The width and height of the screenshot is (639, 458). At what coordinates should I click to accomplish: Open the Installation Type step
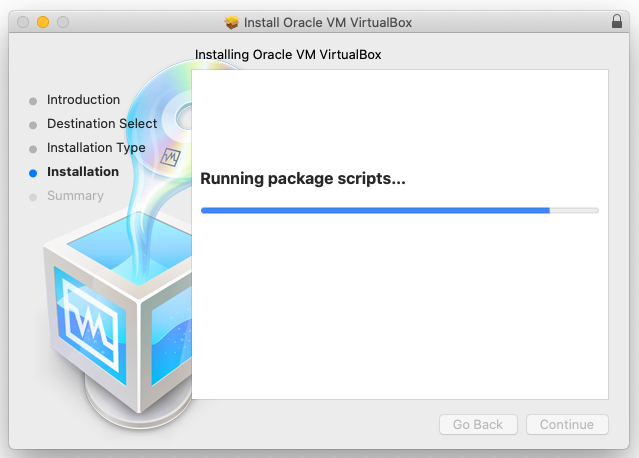click(96, 148)
